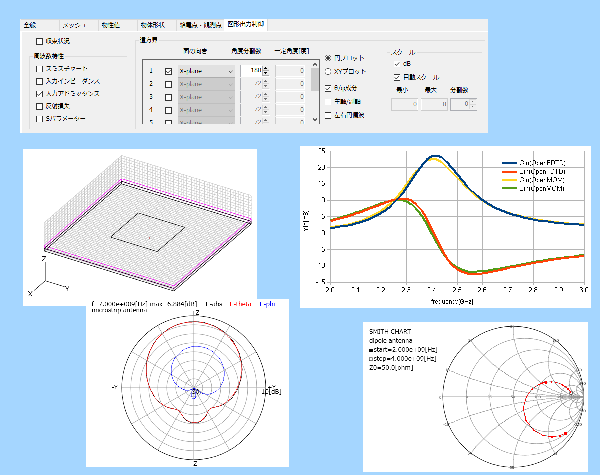Screen dimensions: 600x475
Task: Enable the 収束状況 checkbox
Action: (x=39, y=41)
